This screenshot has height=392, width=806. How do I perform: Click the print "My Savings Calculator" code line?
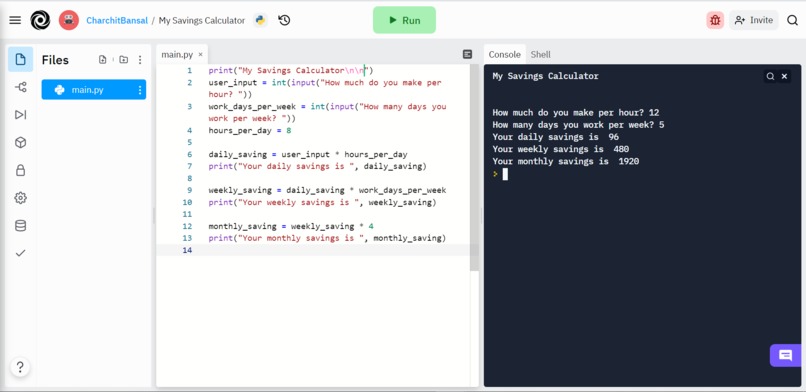click(x=291, y=71)
